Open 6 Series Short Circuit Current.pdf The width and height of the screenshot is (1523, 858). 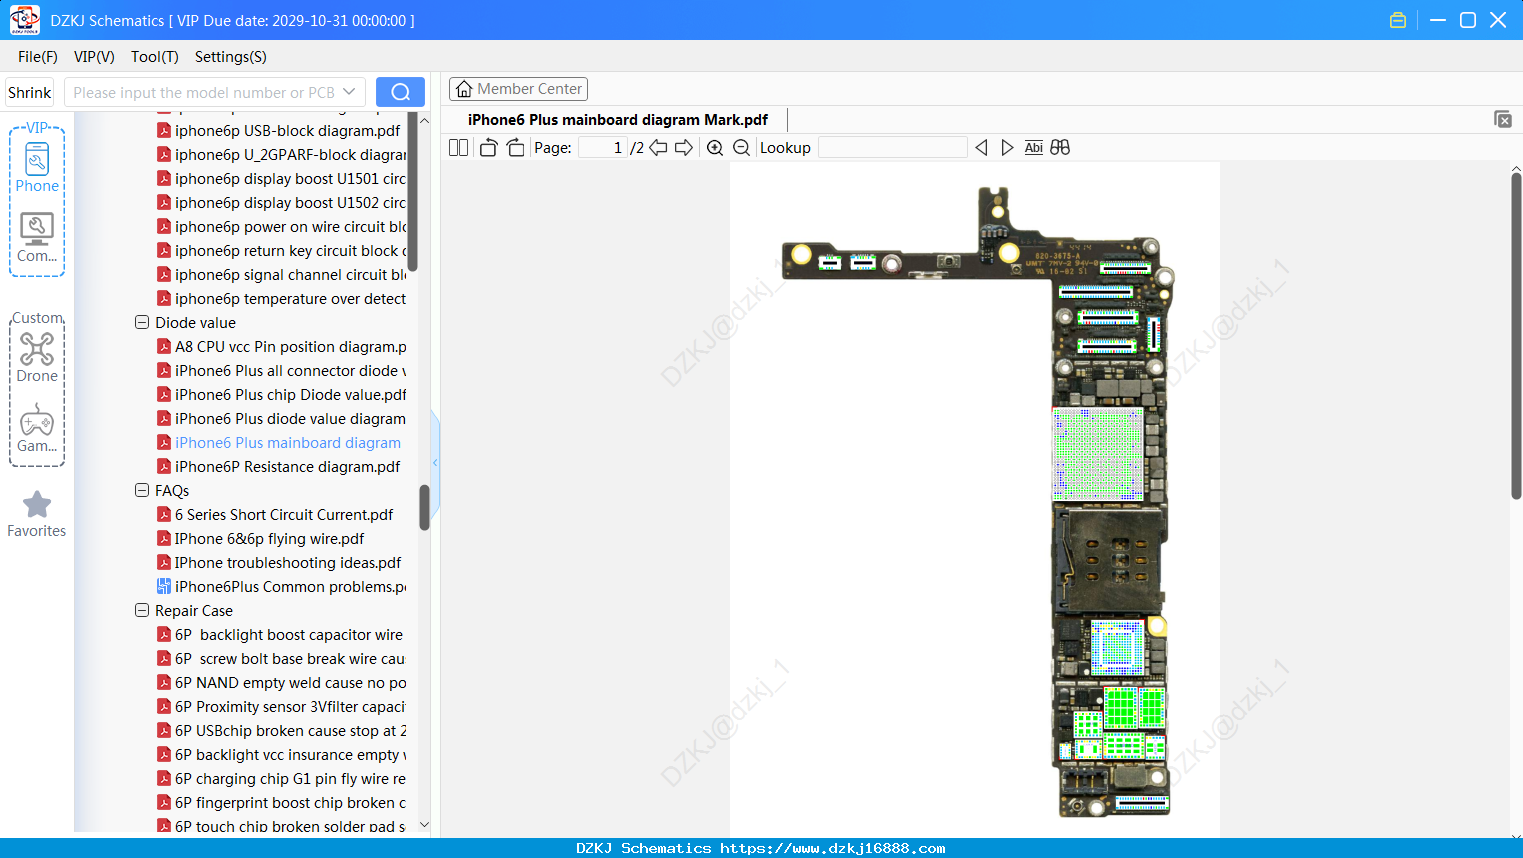284,515
